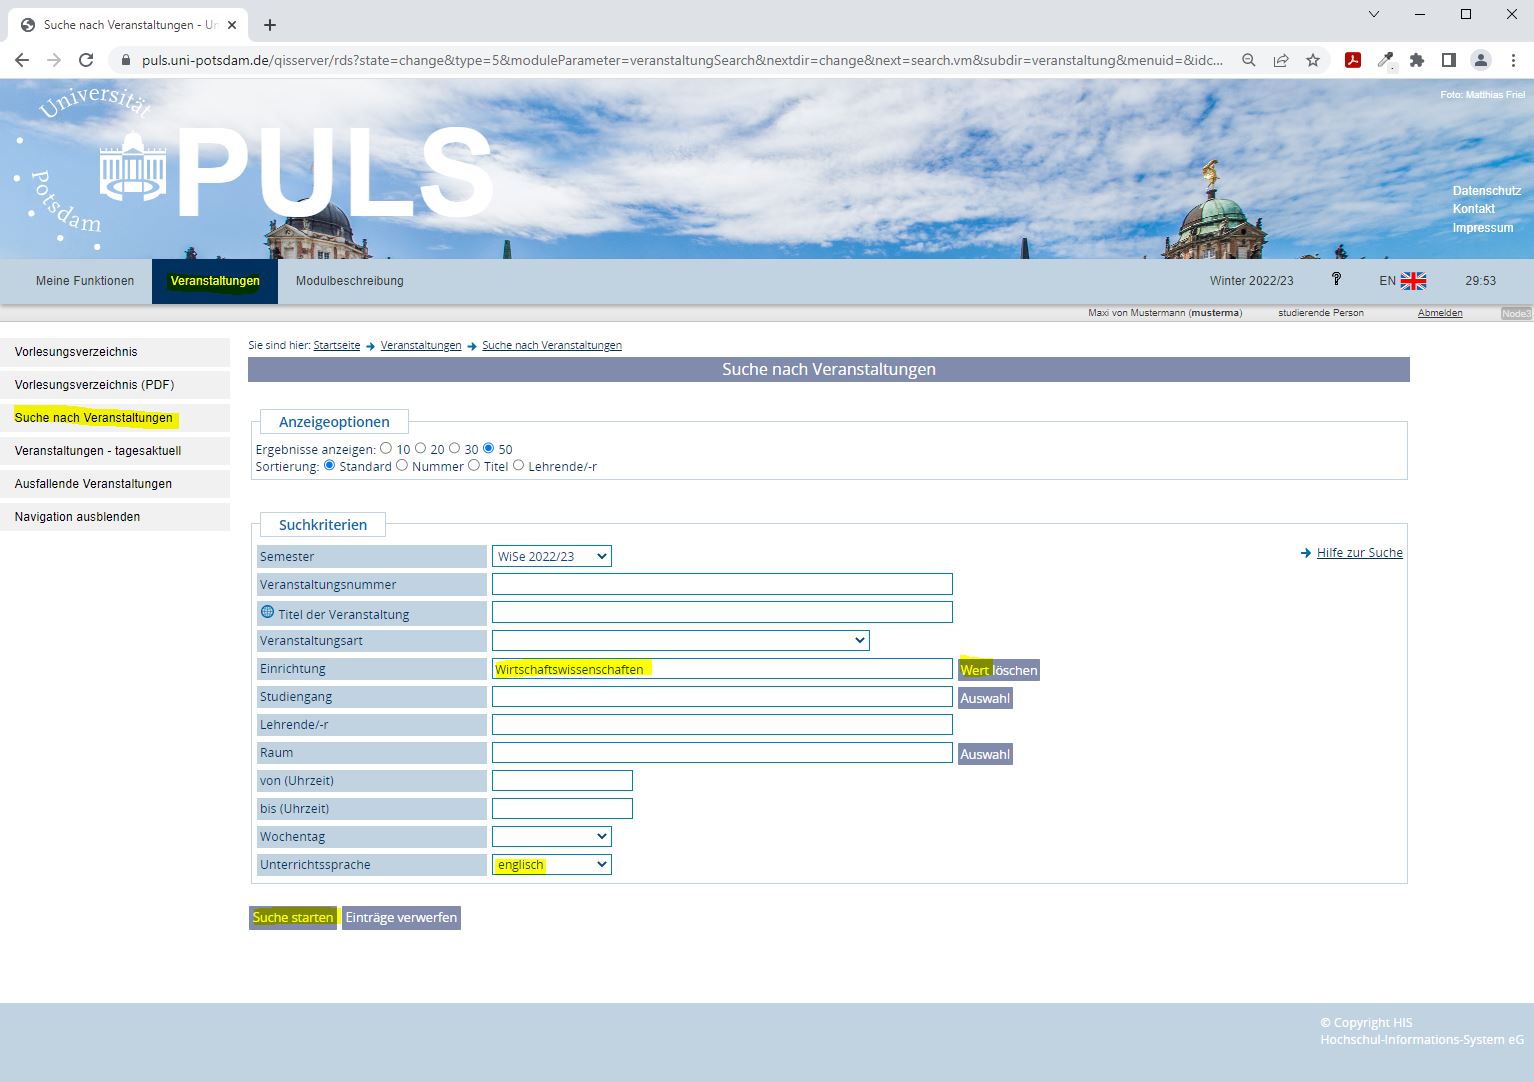Sort results by Titel
Image resolution: width=1534 pixels, height=1082 pixels.
(474, 466)
